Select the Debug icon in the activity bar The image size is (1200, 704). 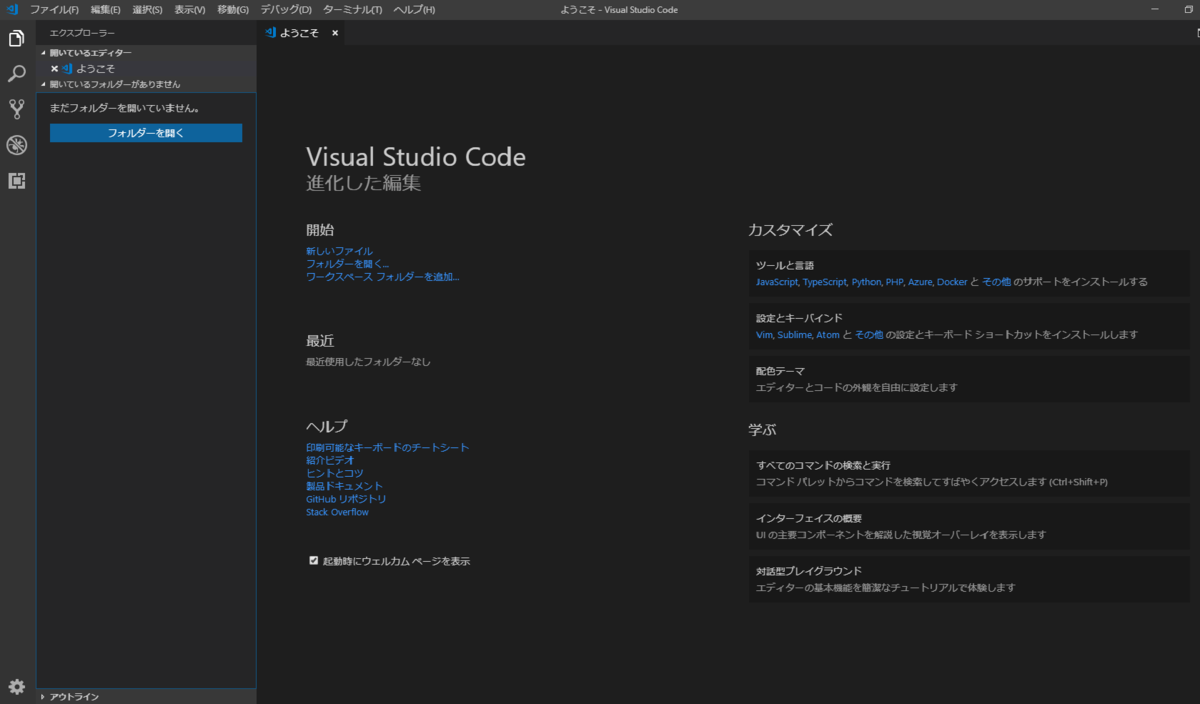16,145
